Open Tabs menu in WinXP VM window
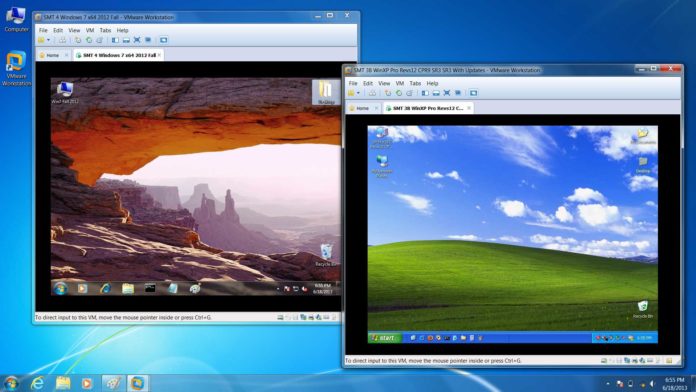The height and width of the screenshot is (392, 696). (x=415, y=83)
